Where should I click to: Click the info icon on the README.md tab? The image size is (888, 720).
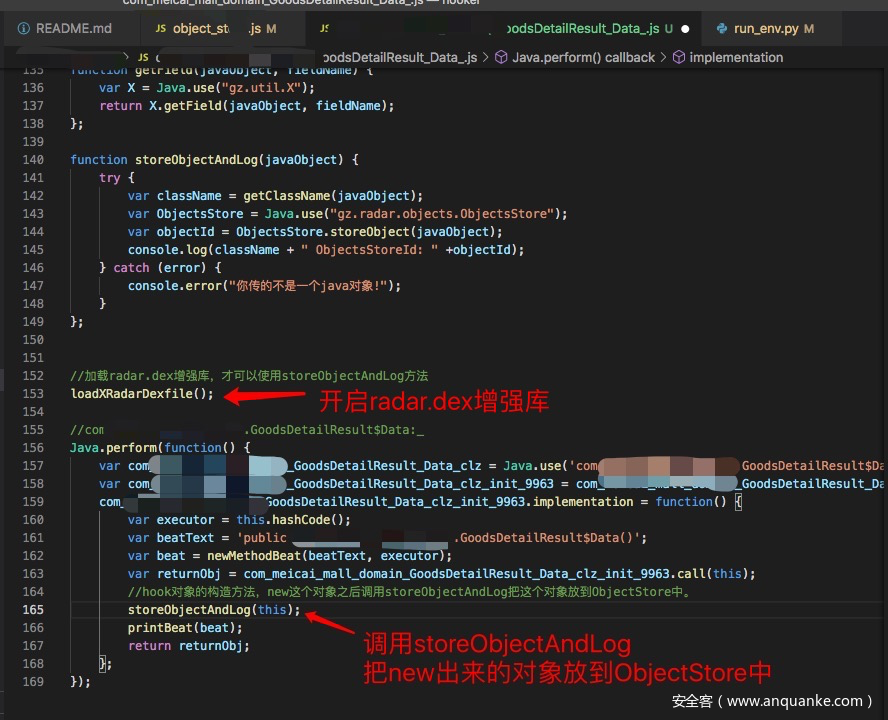[x=23, y=28]
